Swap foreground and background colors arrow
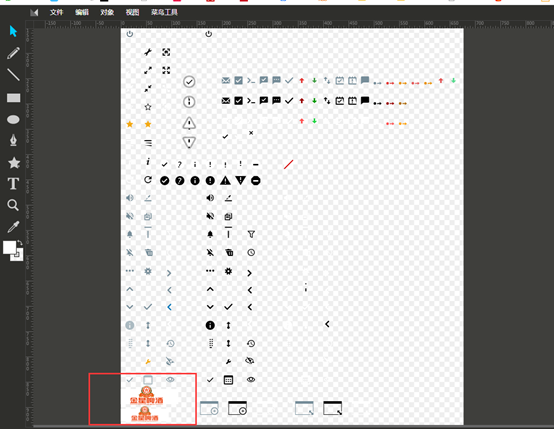This screenshot has width=554, height=429. [20, 243]
